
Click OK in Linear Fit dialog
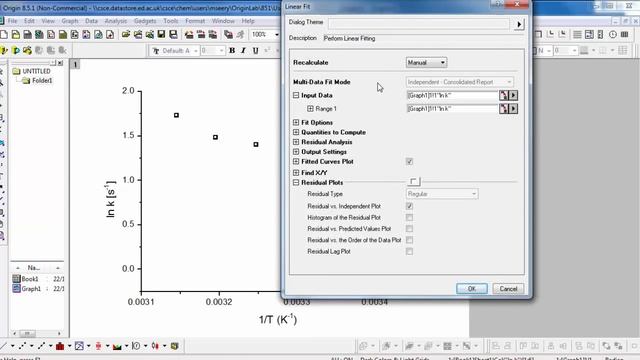point(471,289)
